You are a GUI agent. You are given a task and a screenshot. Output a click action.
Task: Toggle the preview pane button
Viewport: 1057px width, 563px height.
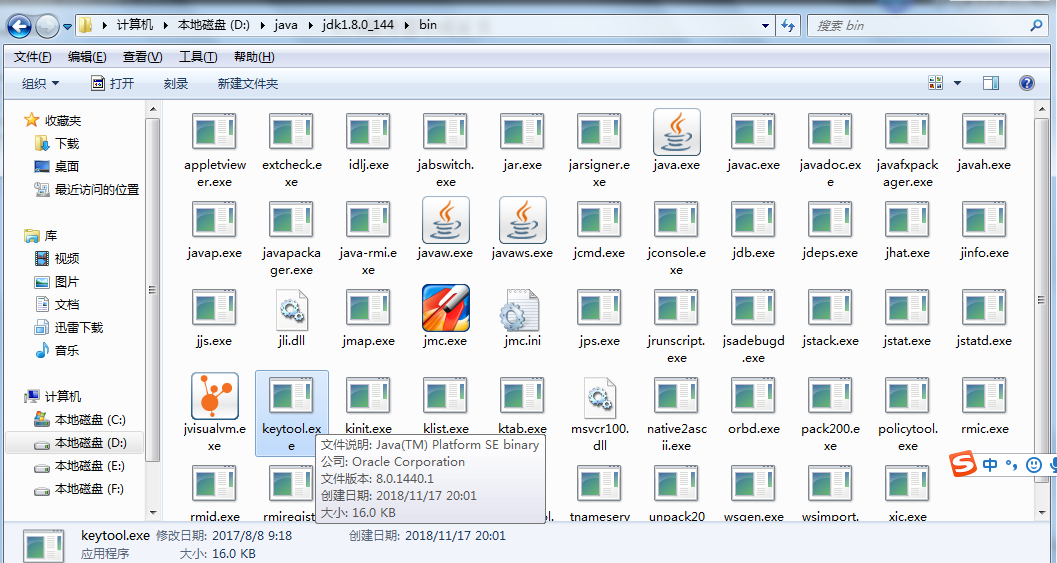pos(991,83)
